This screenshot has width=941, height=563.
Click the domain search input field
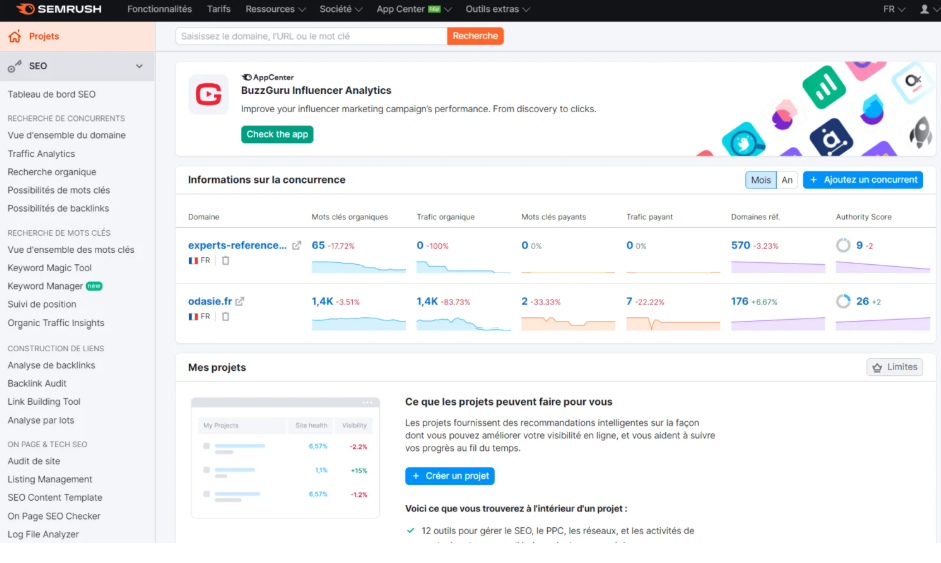(x=311, y=36)
